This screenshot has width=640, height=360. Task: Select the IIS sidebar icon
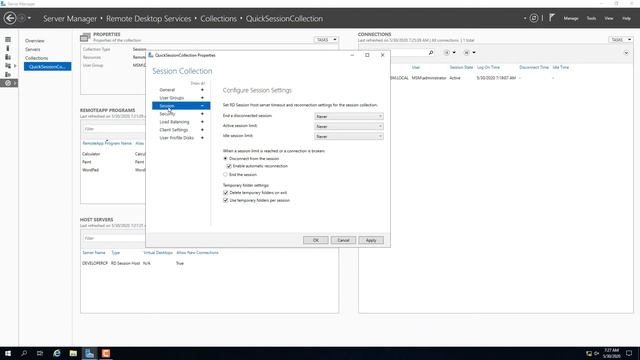click(x=8, y=74)
